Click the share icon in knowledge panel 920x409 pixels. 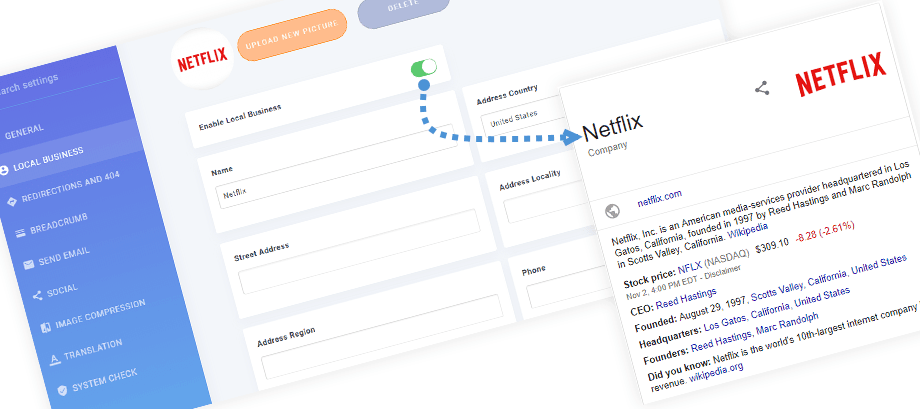(762, 89)
